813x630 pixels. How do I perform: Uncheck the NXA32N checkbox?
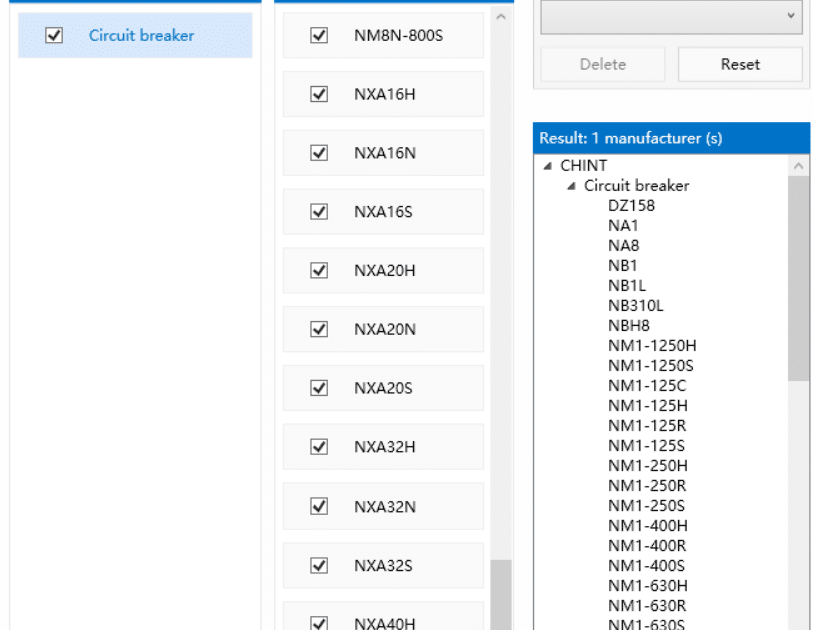(319, 506)
